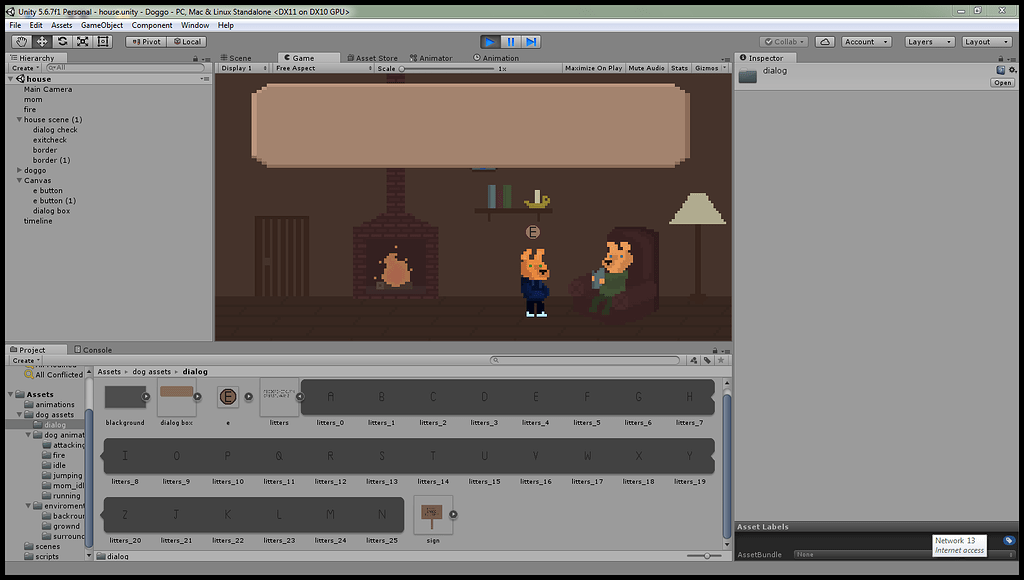Click the Account button

[866, 41]
